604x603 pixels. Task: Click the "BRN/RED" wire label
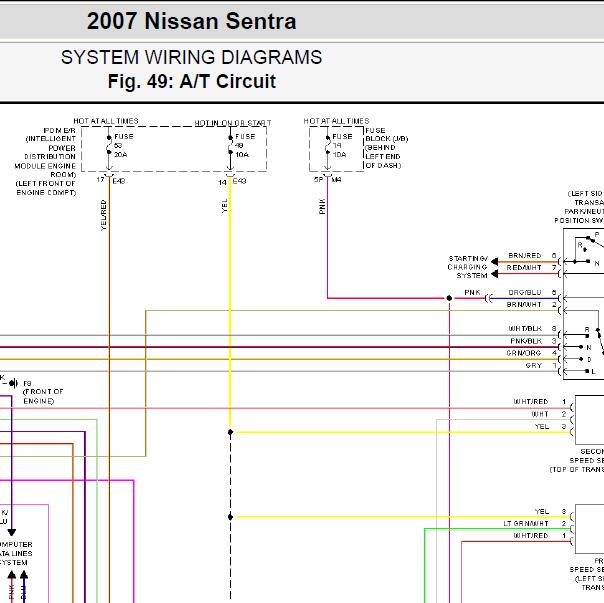[x=525, y=256]
